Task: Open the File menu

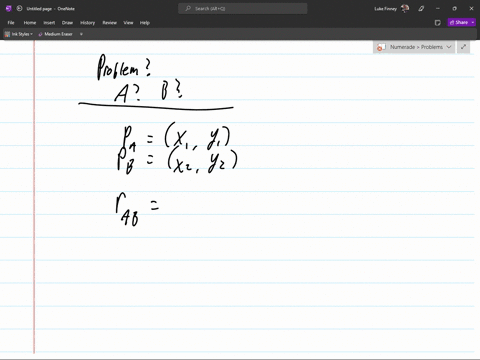Action: coord(11,23)
